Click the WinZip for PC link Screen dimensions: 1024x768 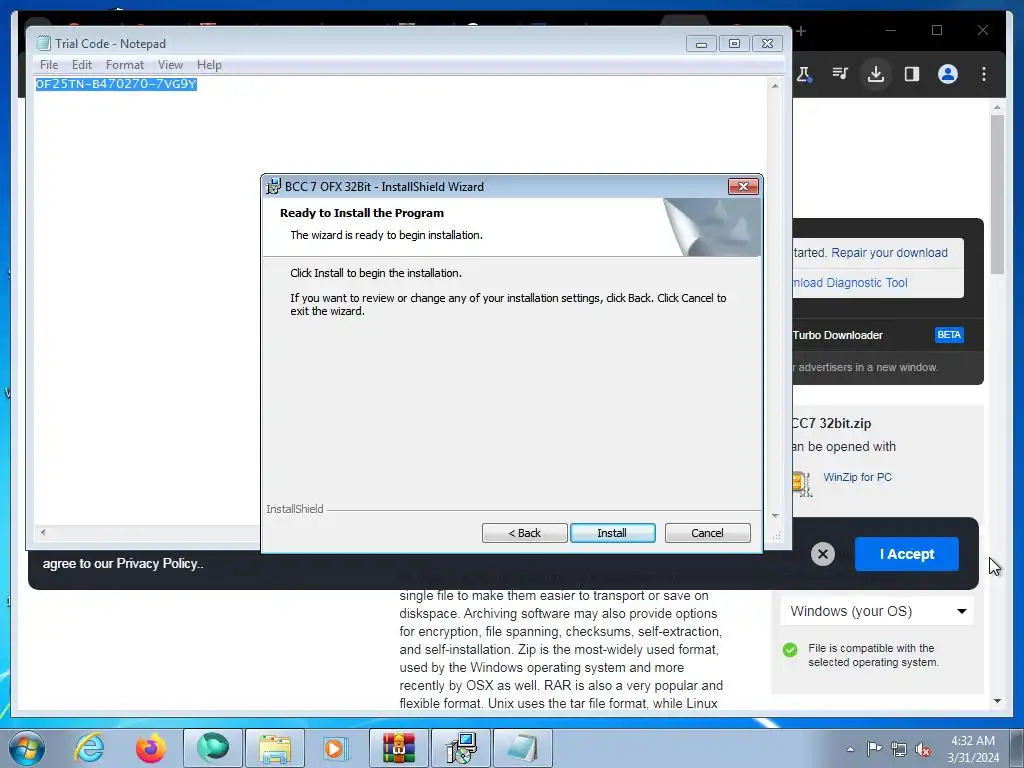coord(857,477)
